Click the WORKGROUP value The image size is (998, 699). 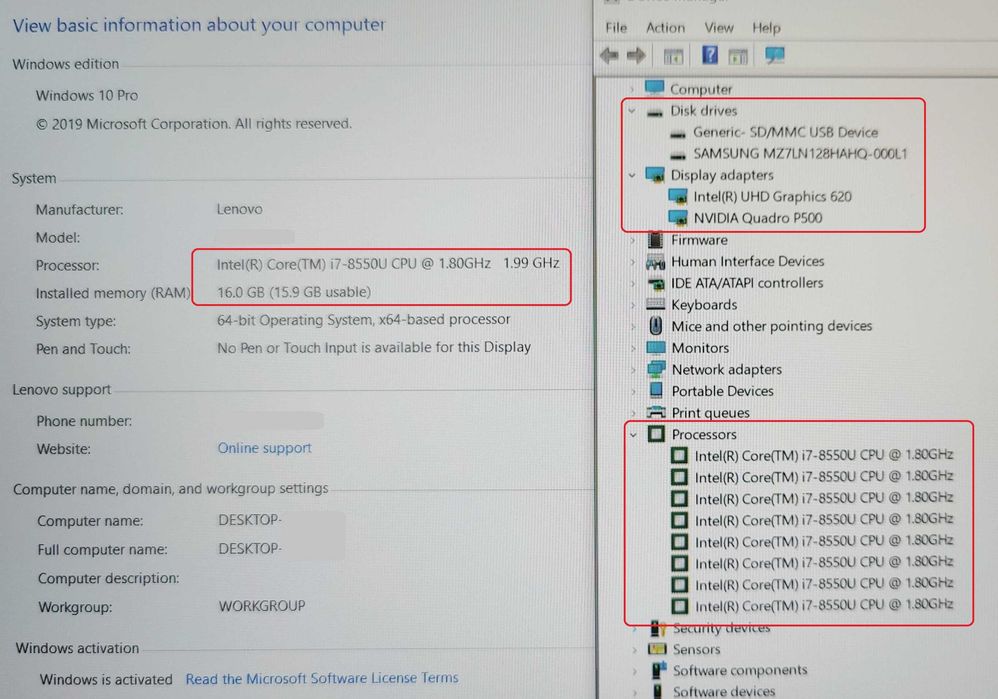pos(262,606)
